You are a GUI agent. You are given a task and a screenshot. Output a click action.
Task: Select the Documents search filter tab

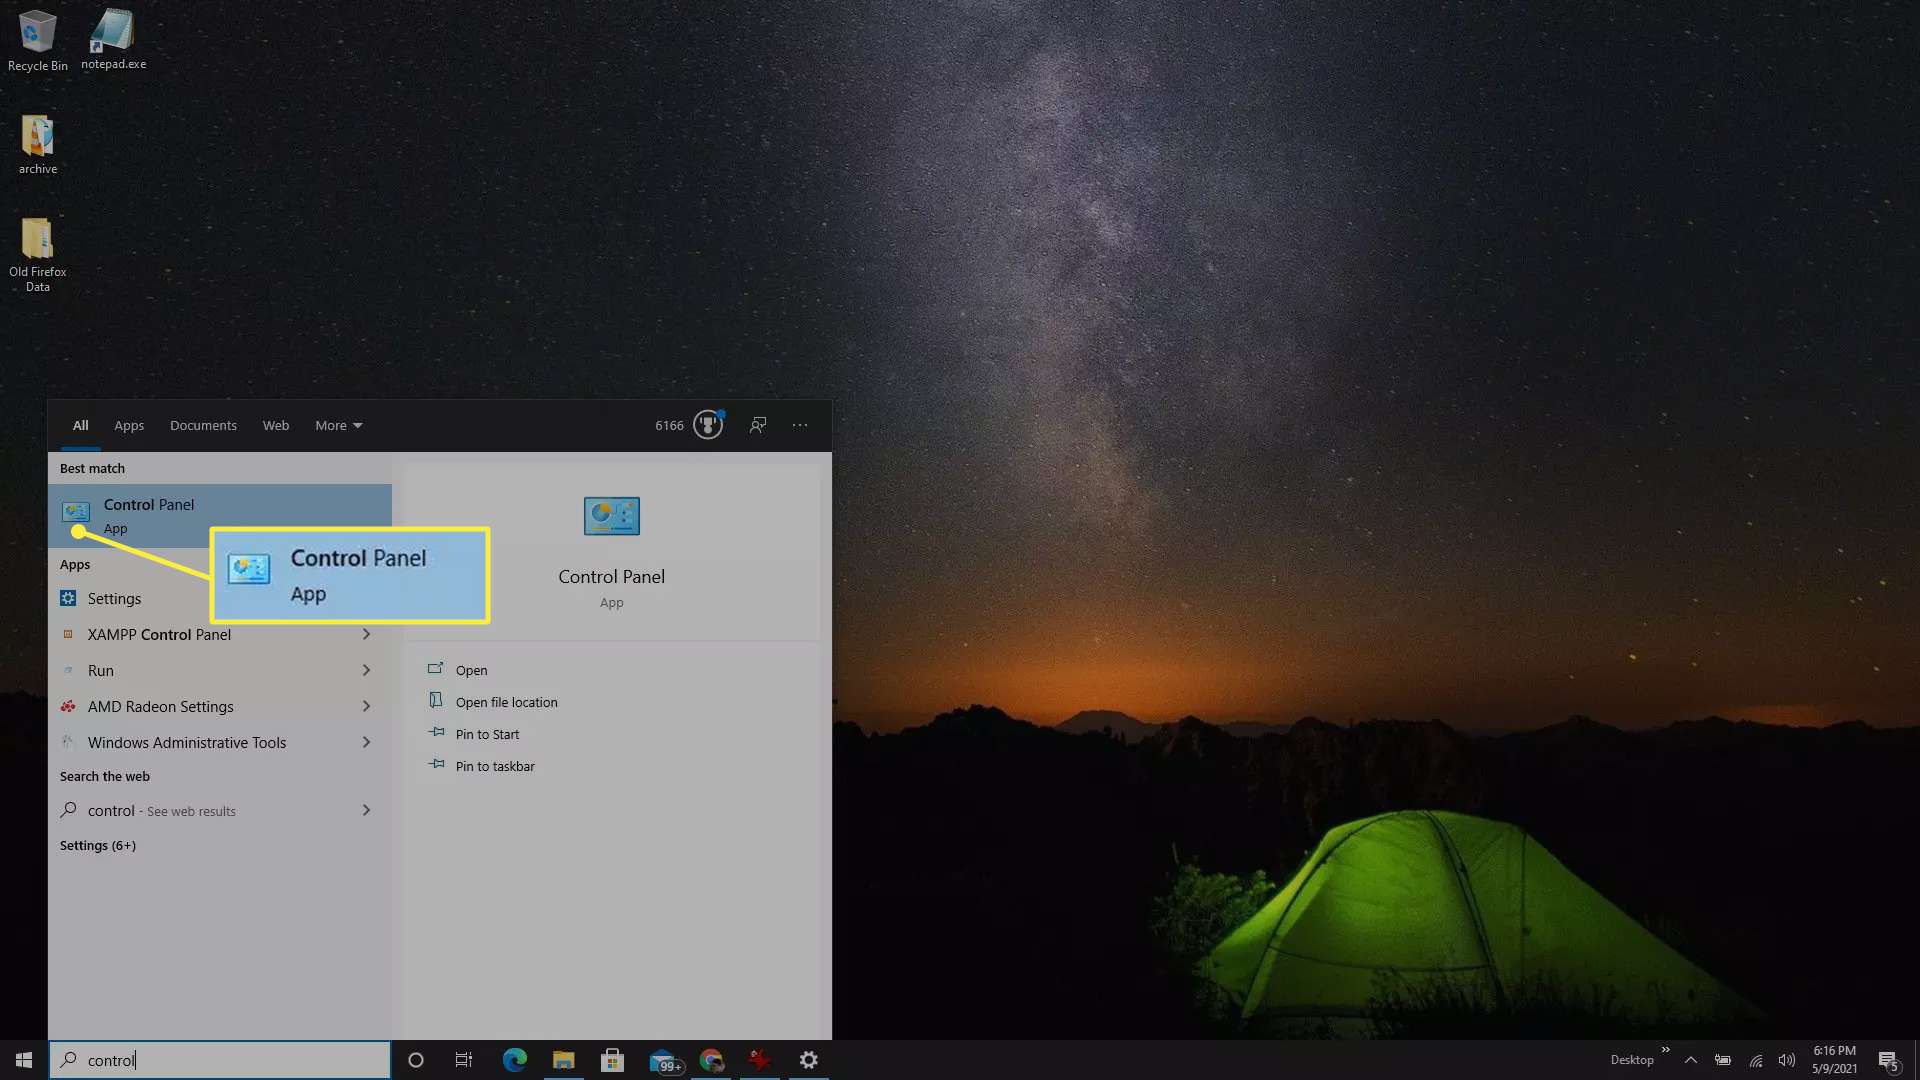(x=203, y=425)
